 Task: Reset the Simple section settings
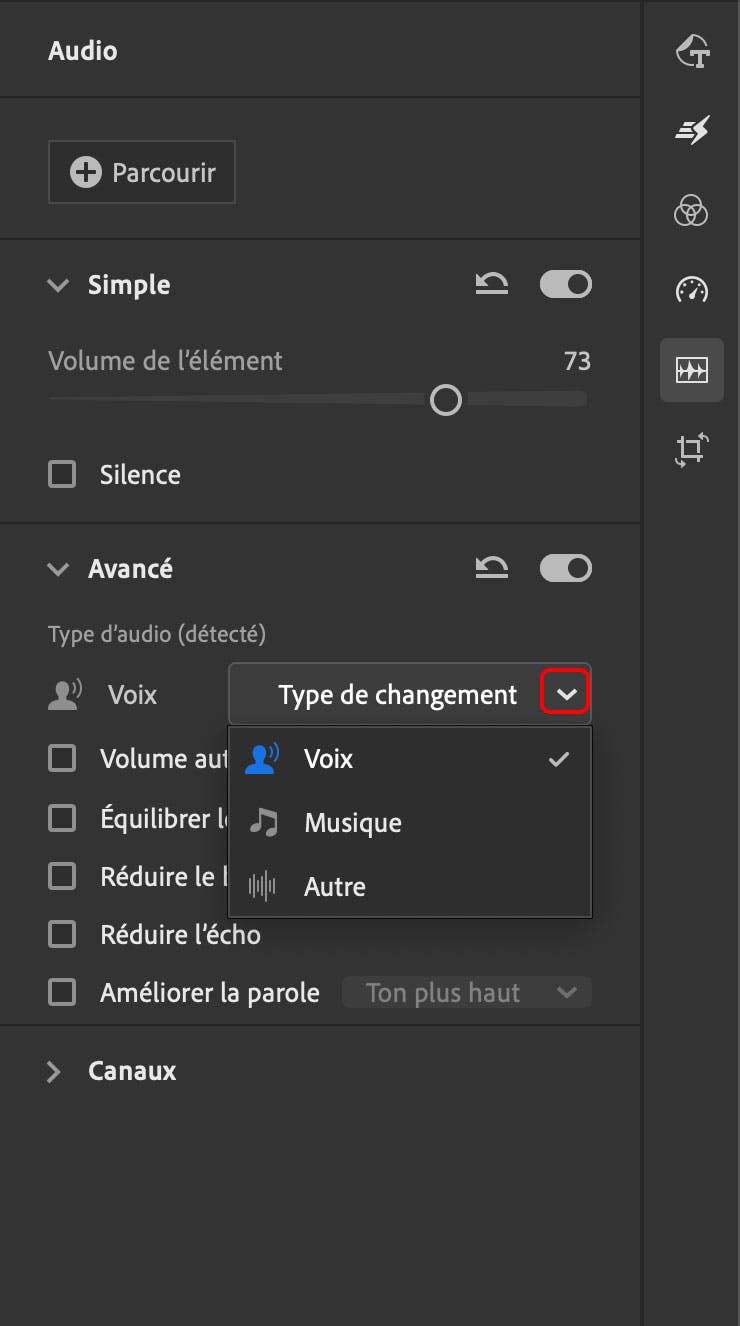click(491, 285)
